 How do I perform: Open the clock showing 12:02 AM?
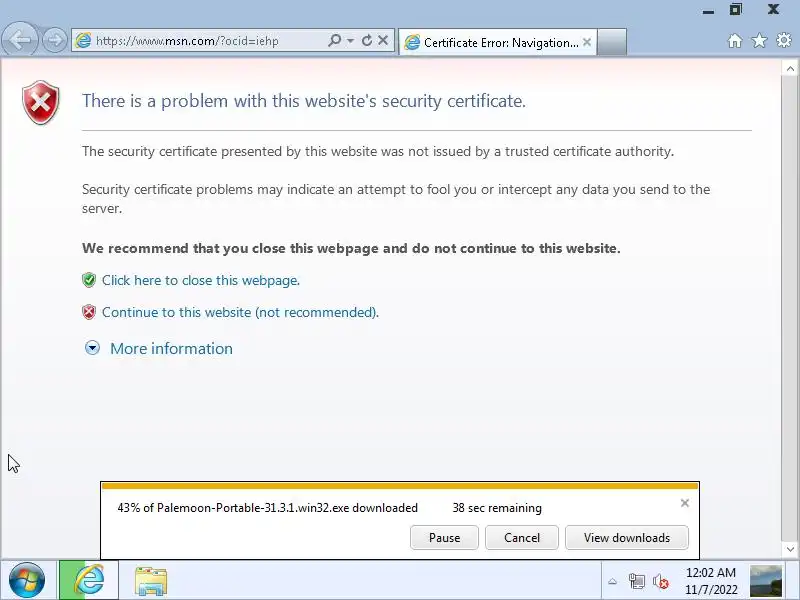tap(711, 581)
